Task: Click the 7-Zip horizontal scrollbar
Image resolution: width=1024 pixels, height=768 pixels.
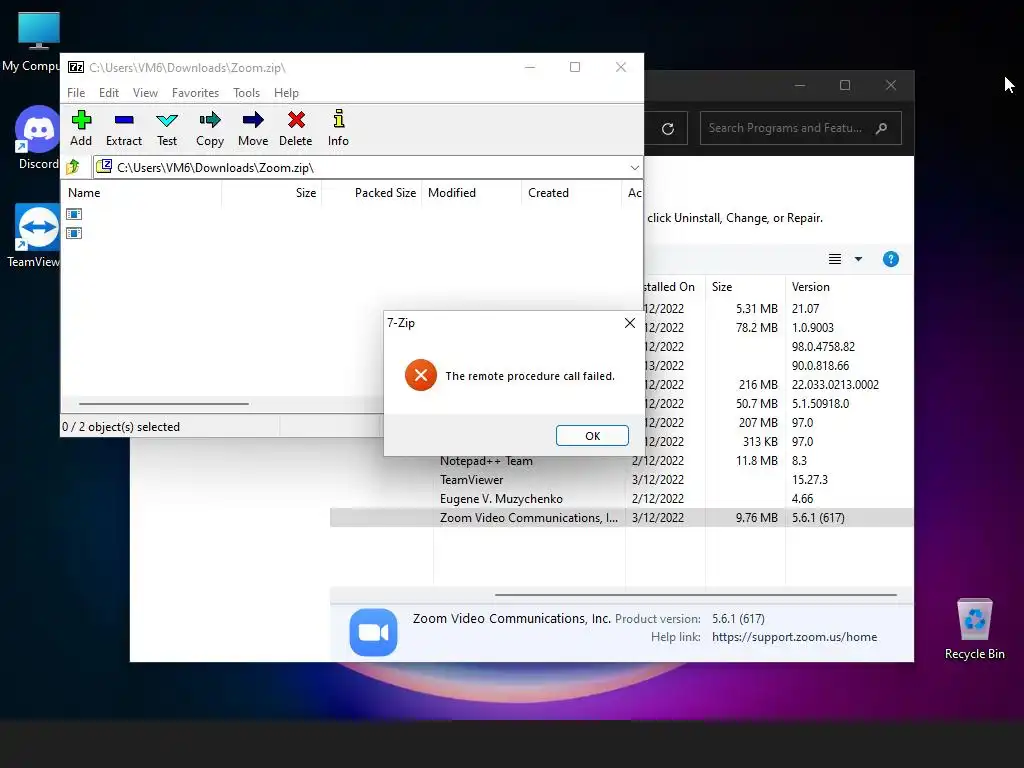Action: tap(163, 404)
